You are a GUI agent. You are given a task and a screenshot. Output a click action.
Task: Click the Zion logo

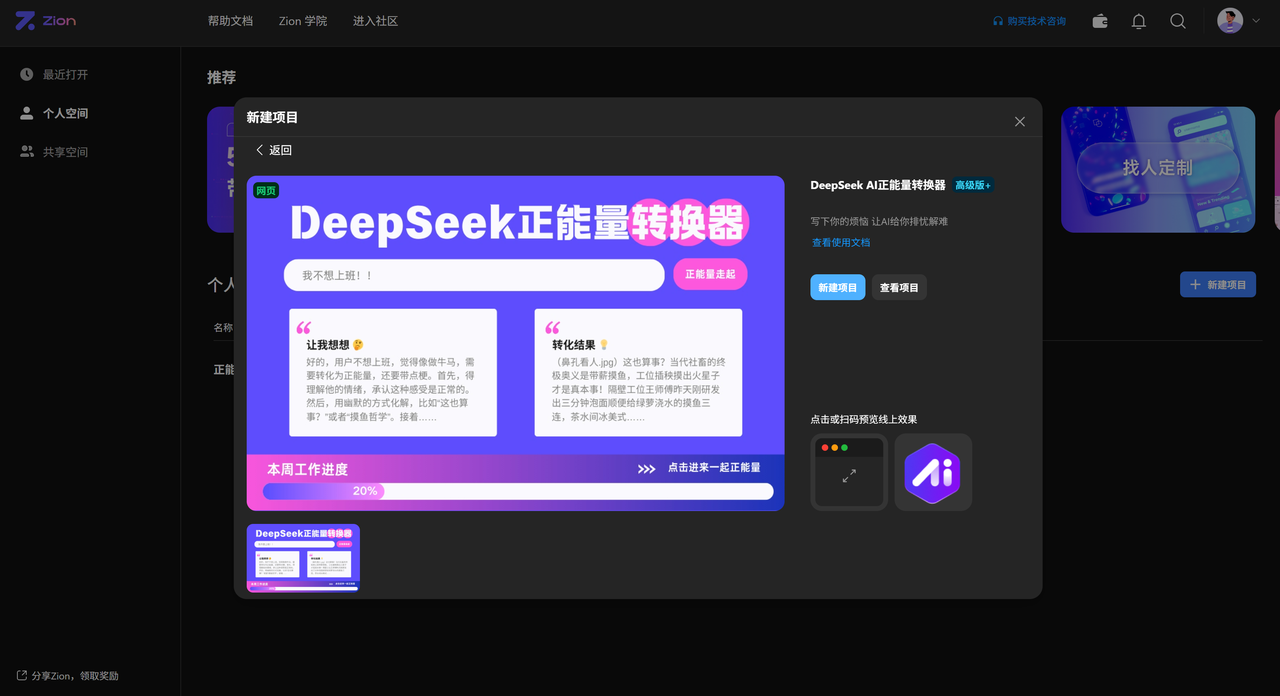pyautogui.click(x=46, y=21)
